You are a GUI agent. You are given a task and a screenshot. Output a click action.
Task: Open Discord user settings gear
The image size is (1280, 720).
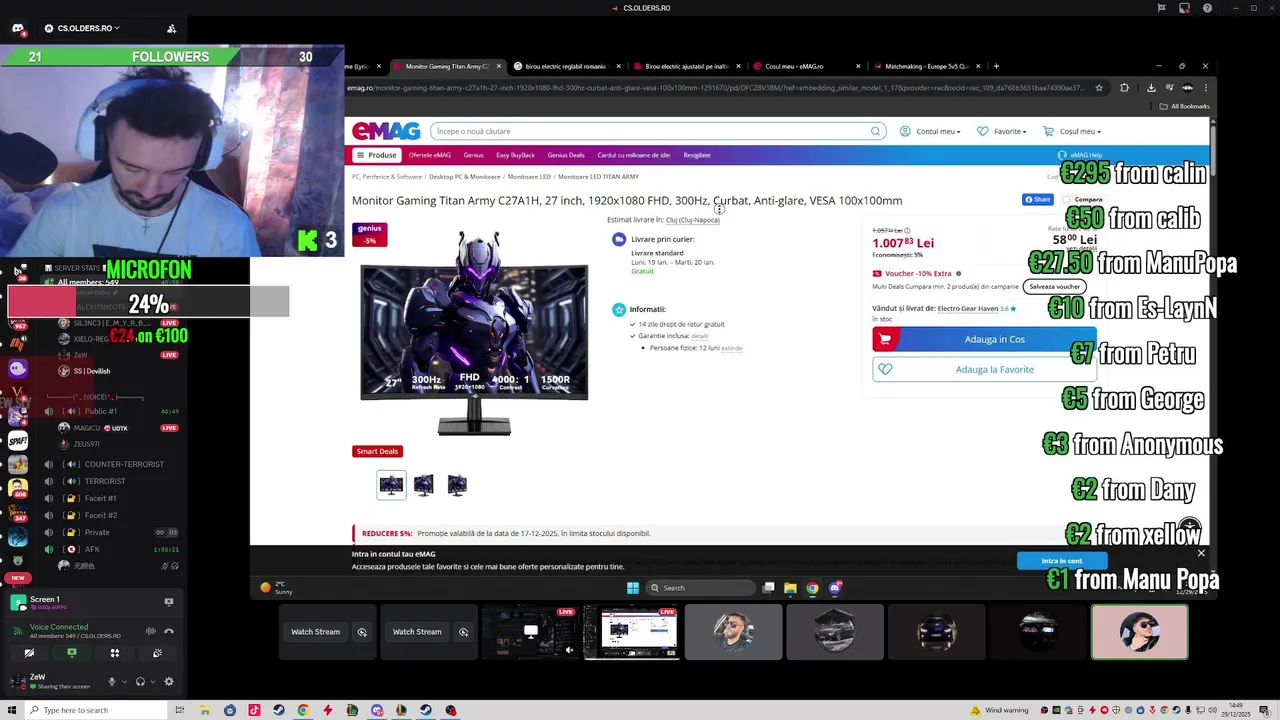(169, 682)
